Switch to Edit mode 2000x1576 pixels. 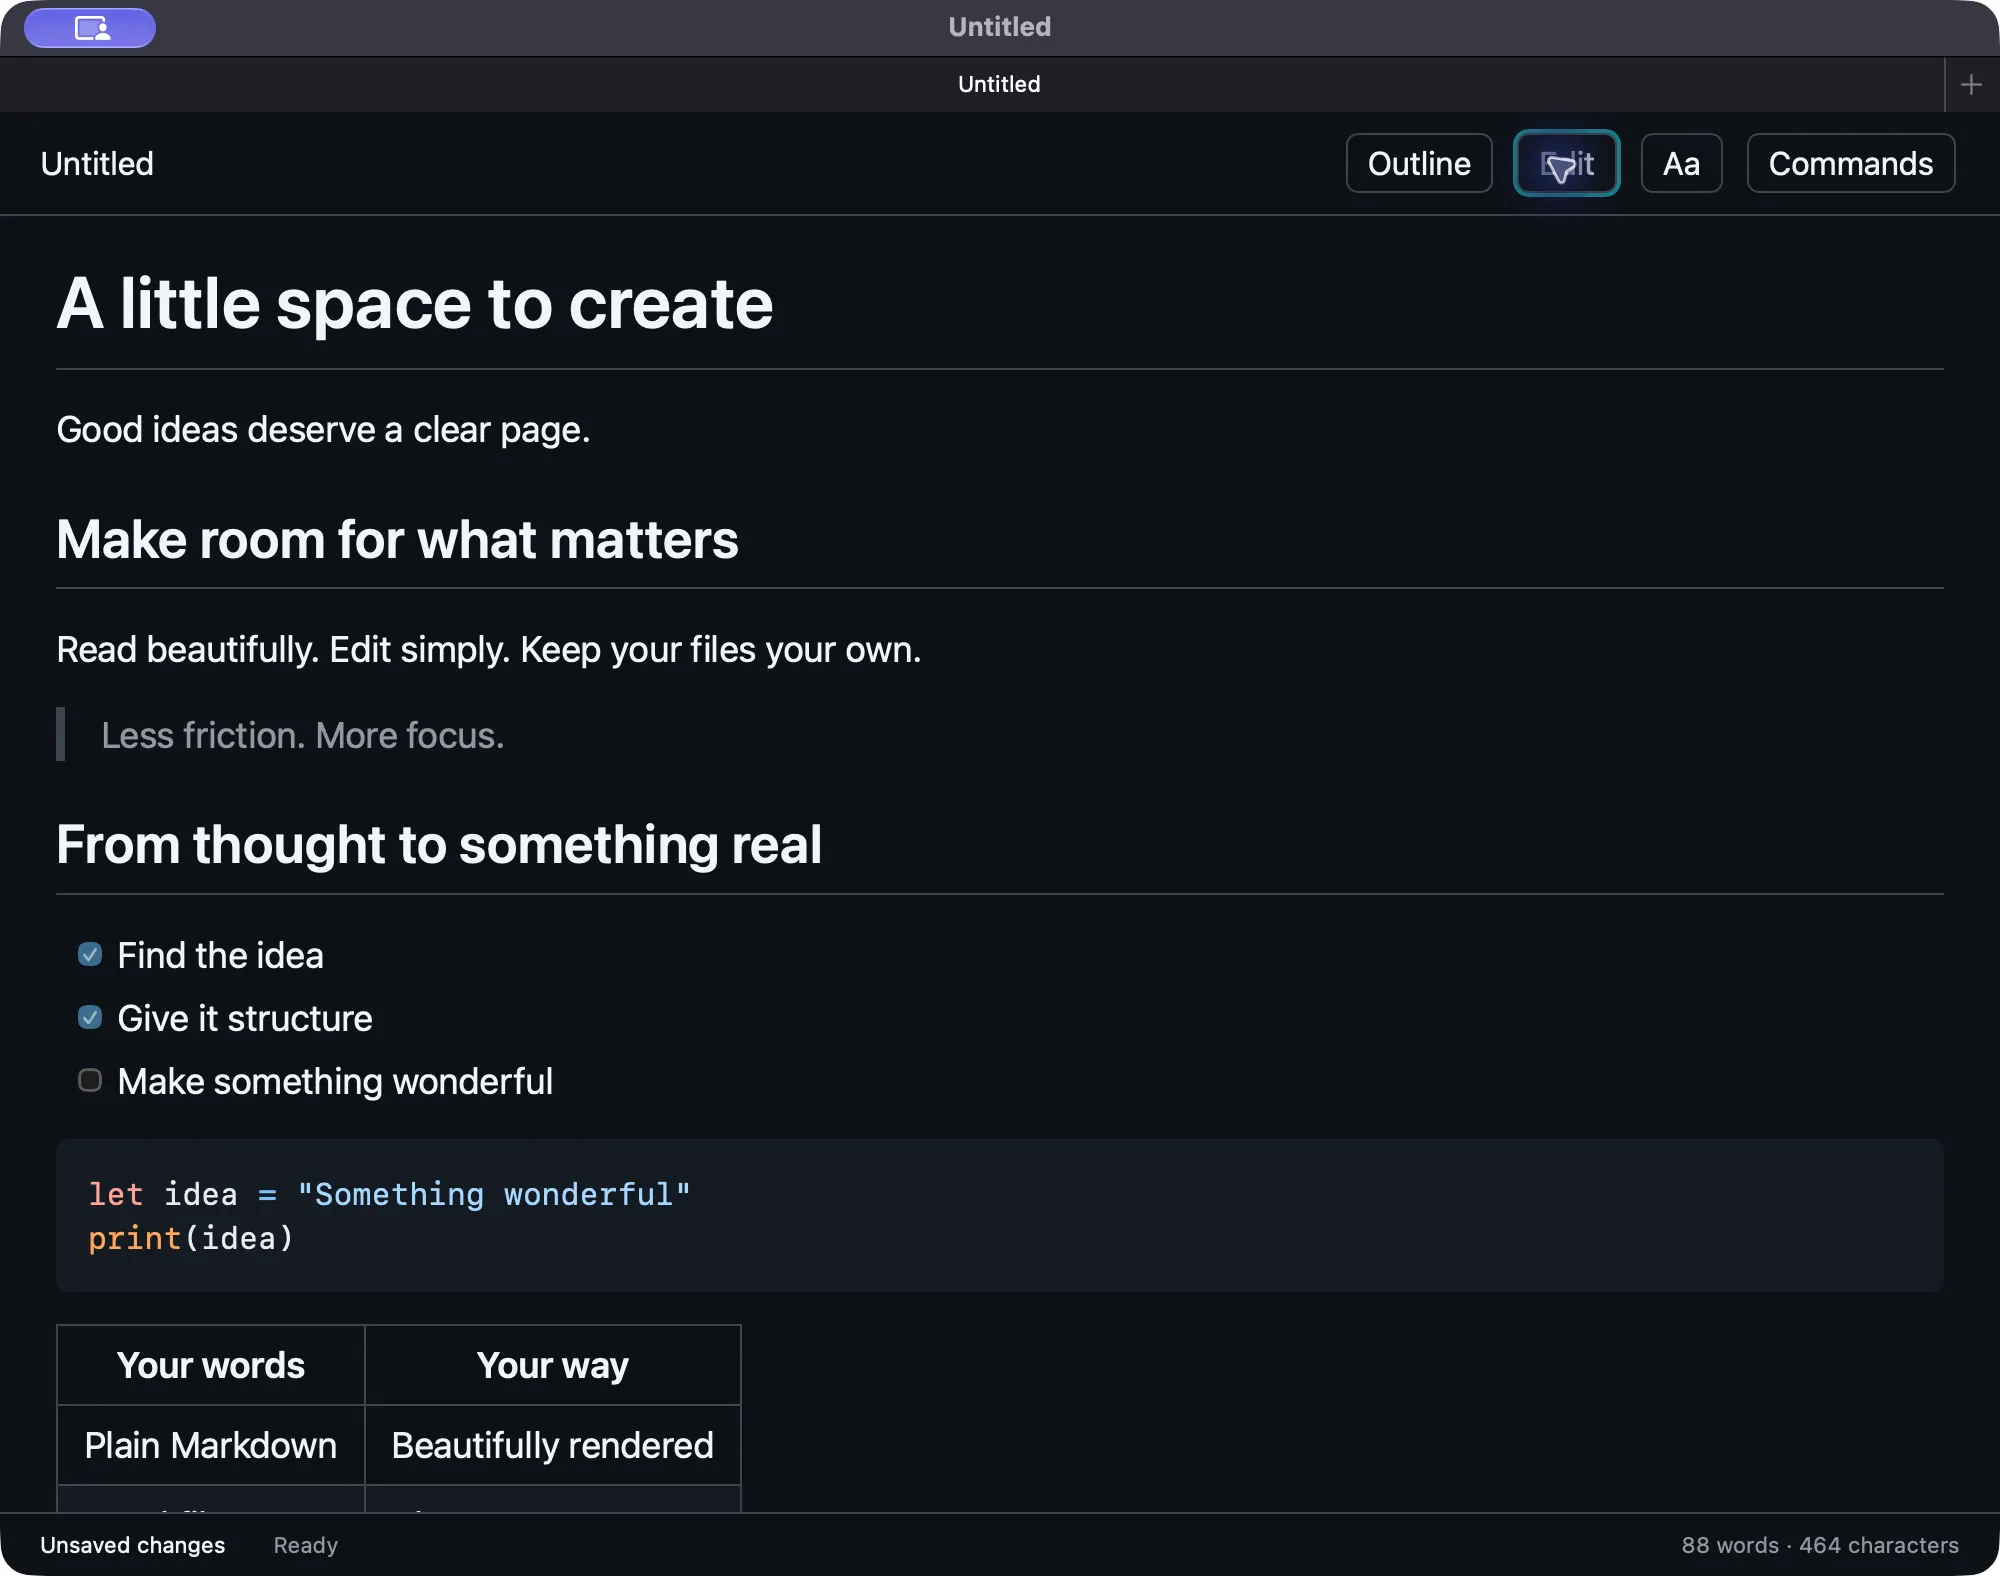(1566, 163)
